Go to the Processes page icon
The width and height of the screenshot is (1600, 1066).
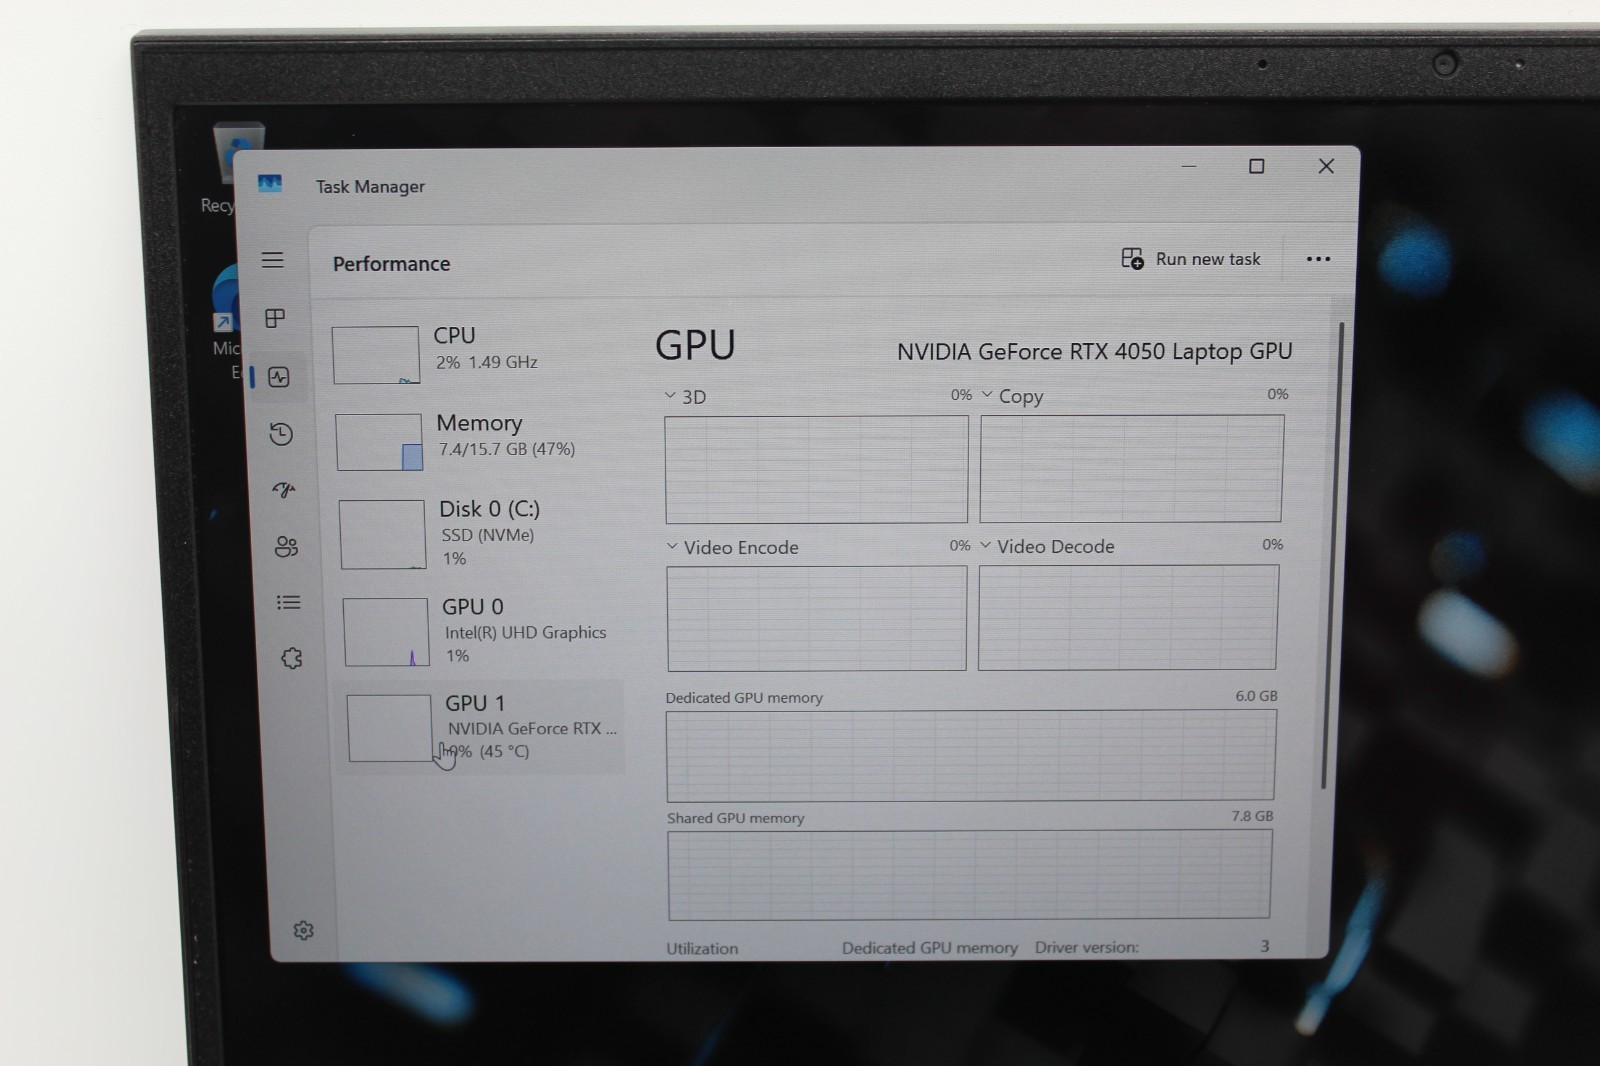pos(275,318)
